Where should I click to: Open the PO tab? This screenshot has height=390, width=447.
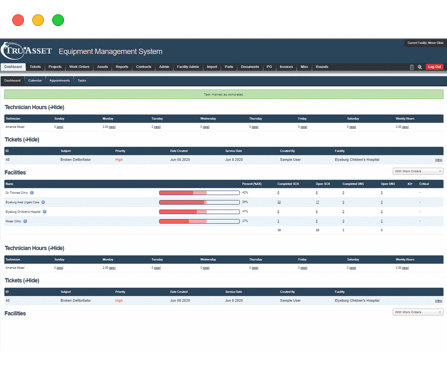pyautogui.click(x=269, y=67)
